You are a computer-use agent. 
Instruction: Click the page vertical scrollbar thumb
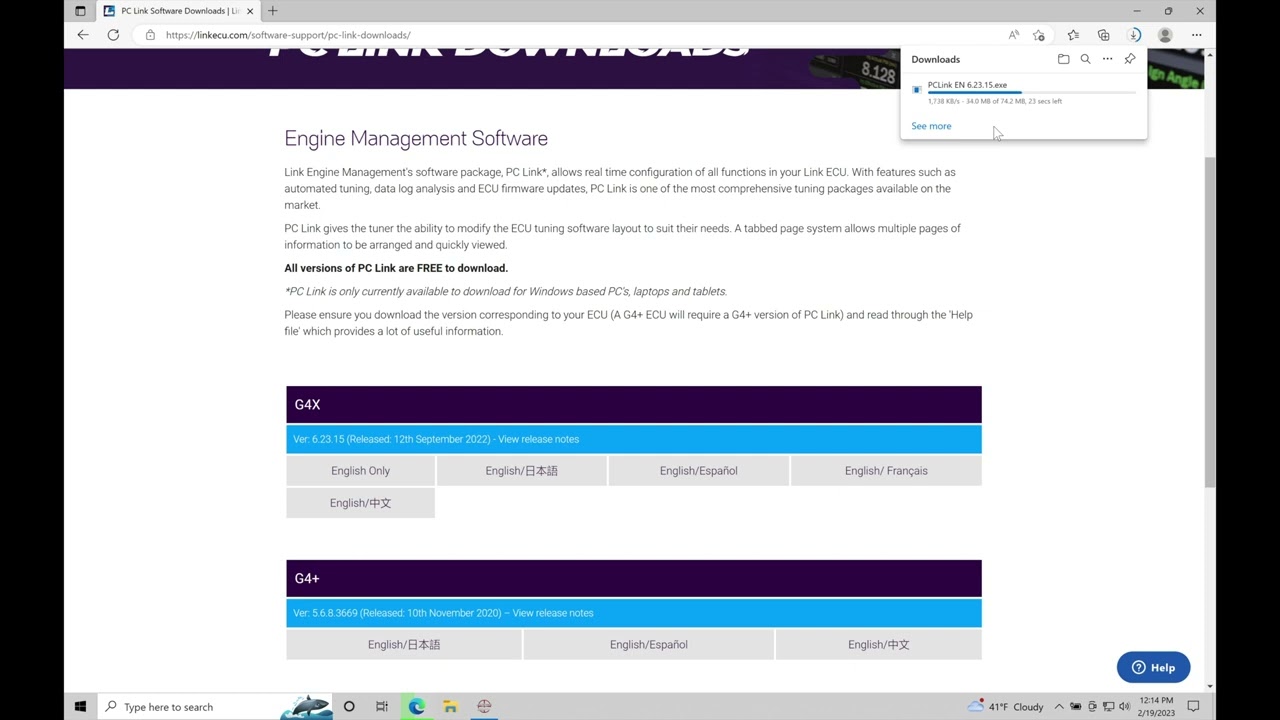pos(1210,322)
